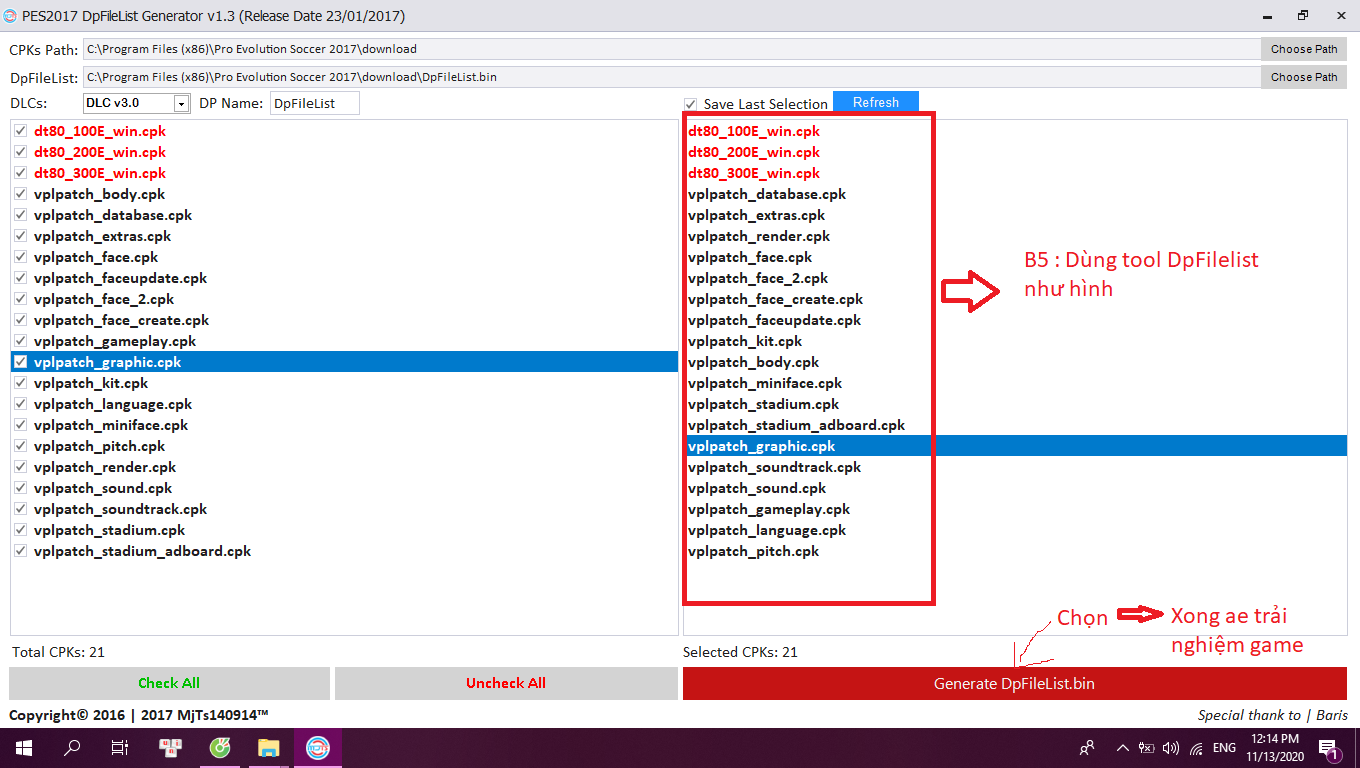Open Task View on the taskbar
1360x768 pixels.
coord(120,747)
